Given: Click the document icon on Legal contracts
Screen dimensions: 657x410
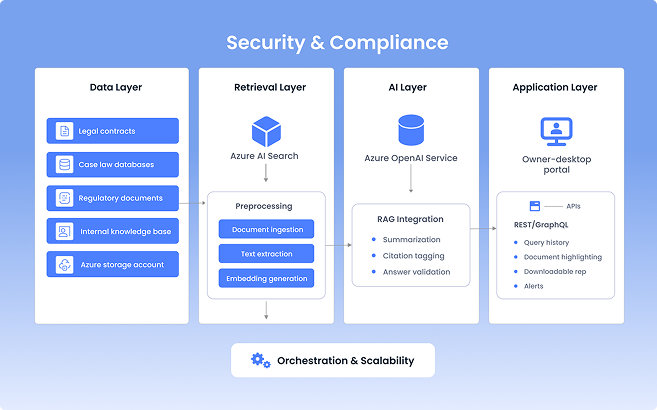Looking at the screenshot, I should (65, 131).
